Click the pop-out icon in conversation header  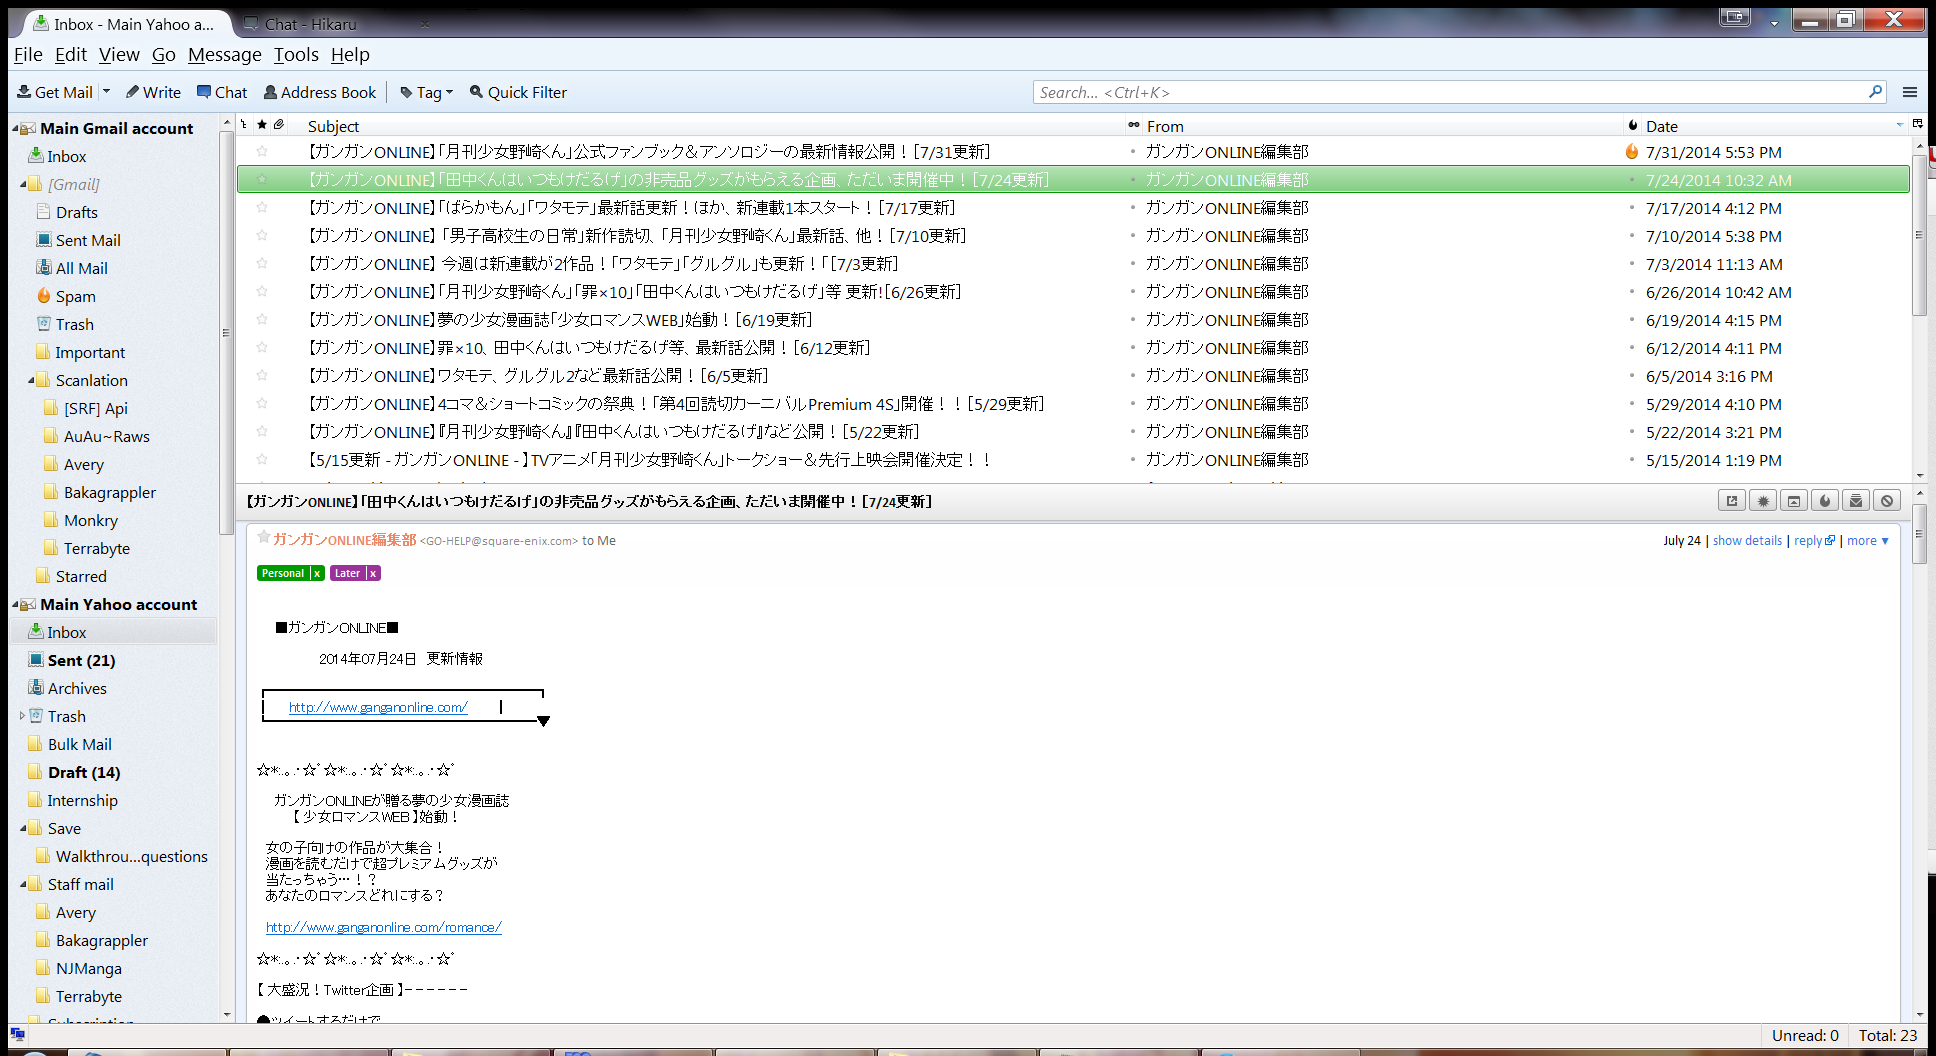1732,501
